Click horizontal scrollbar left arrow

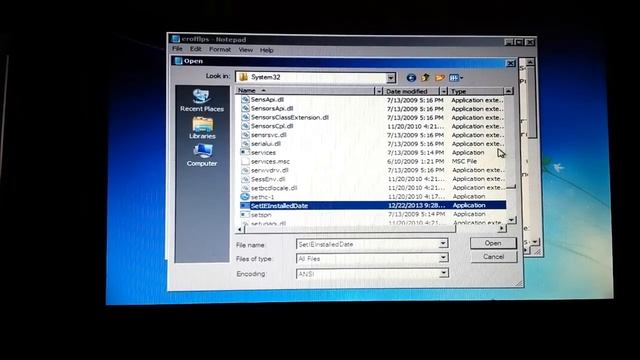(x=240, y=229)
